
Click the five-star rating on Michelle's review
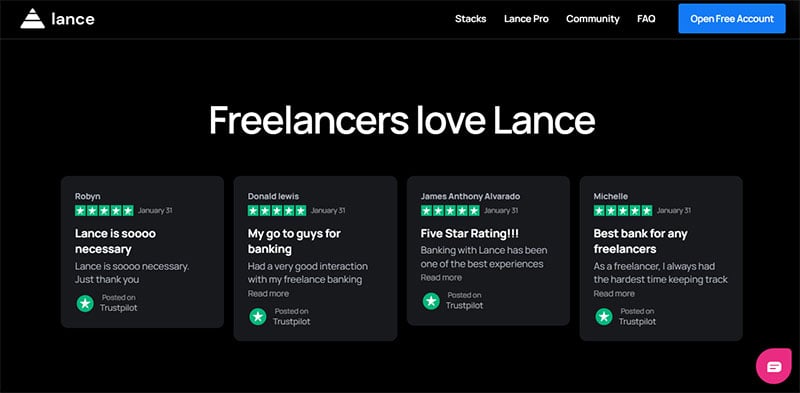[x=623, y=210]
